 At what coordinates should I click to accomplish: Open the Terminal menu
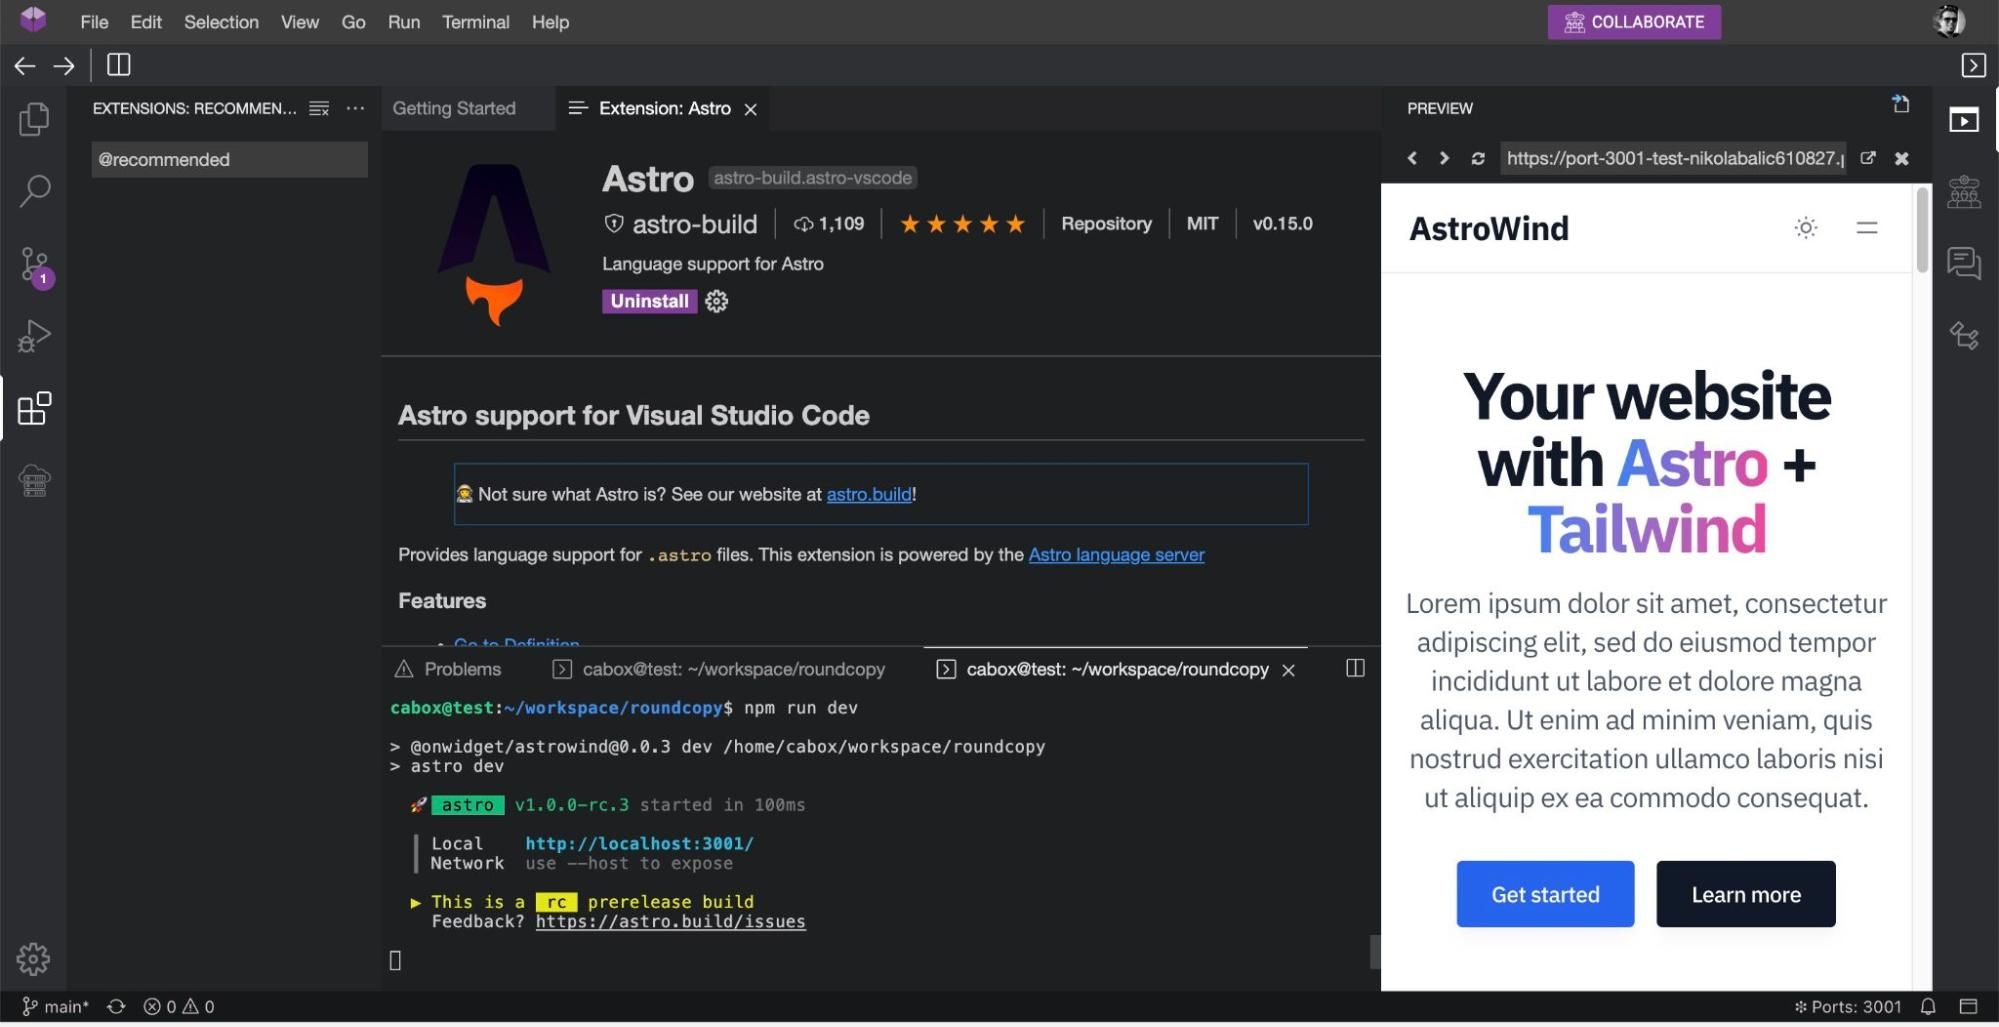(x=475, y=22)
